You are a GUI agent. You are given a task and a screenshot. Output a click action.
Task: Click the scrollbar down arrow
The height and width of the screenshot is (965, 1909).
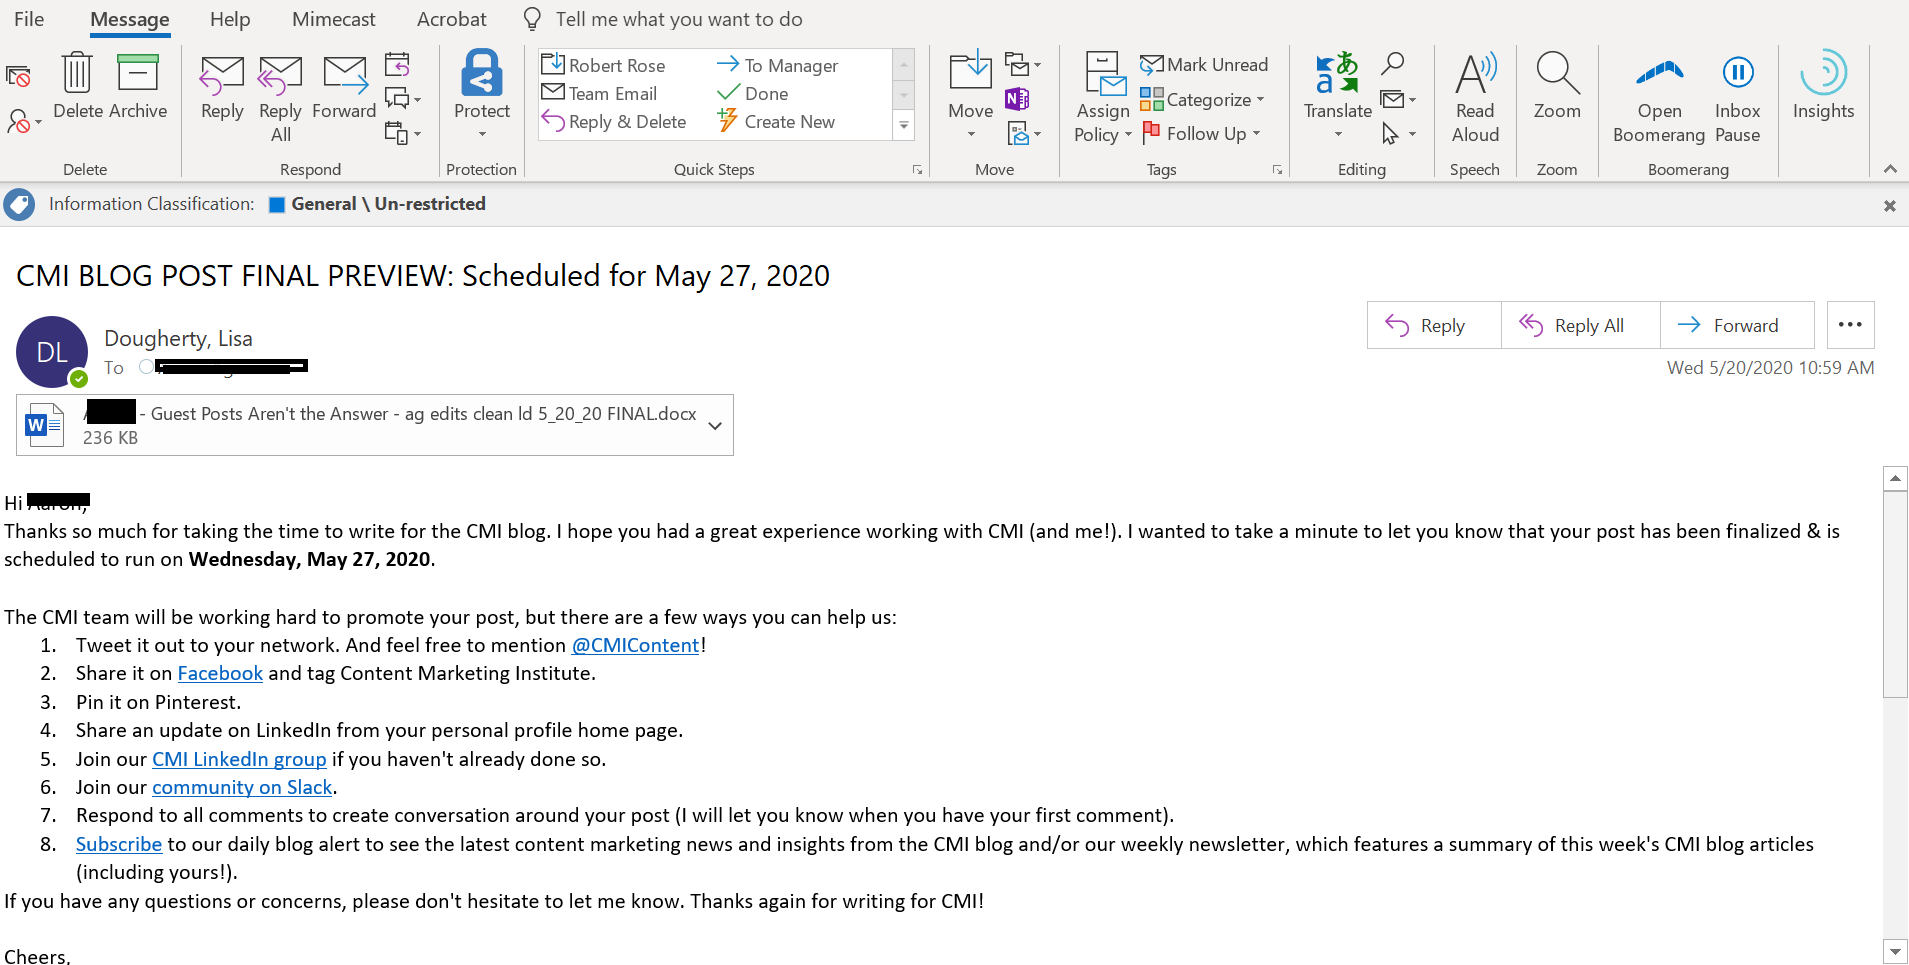click(x=1895, y=951)
